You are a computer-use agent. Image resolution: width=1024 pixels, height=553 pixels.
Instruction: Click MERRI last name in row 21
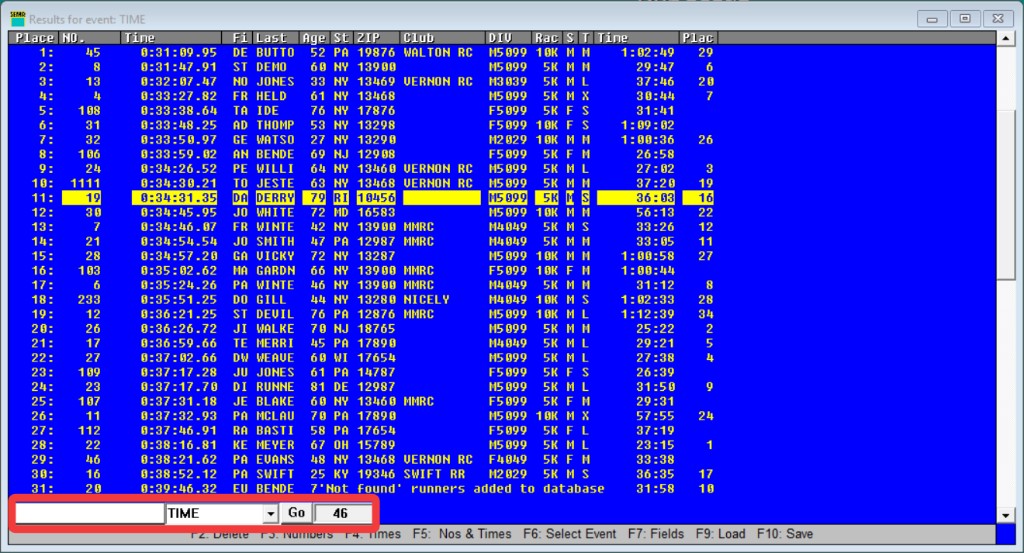tap(275, 343)
